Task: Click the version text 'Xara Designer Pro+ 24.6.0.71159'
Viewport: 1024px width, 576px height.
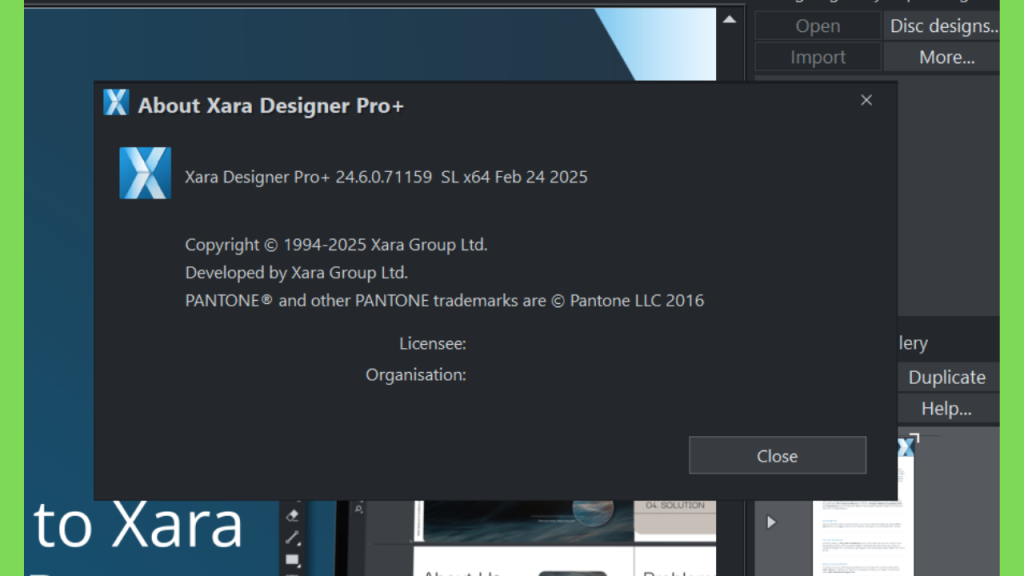Action: [308, 177]
